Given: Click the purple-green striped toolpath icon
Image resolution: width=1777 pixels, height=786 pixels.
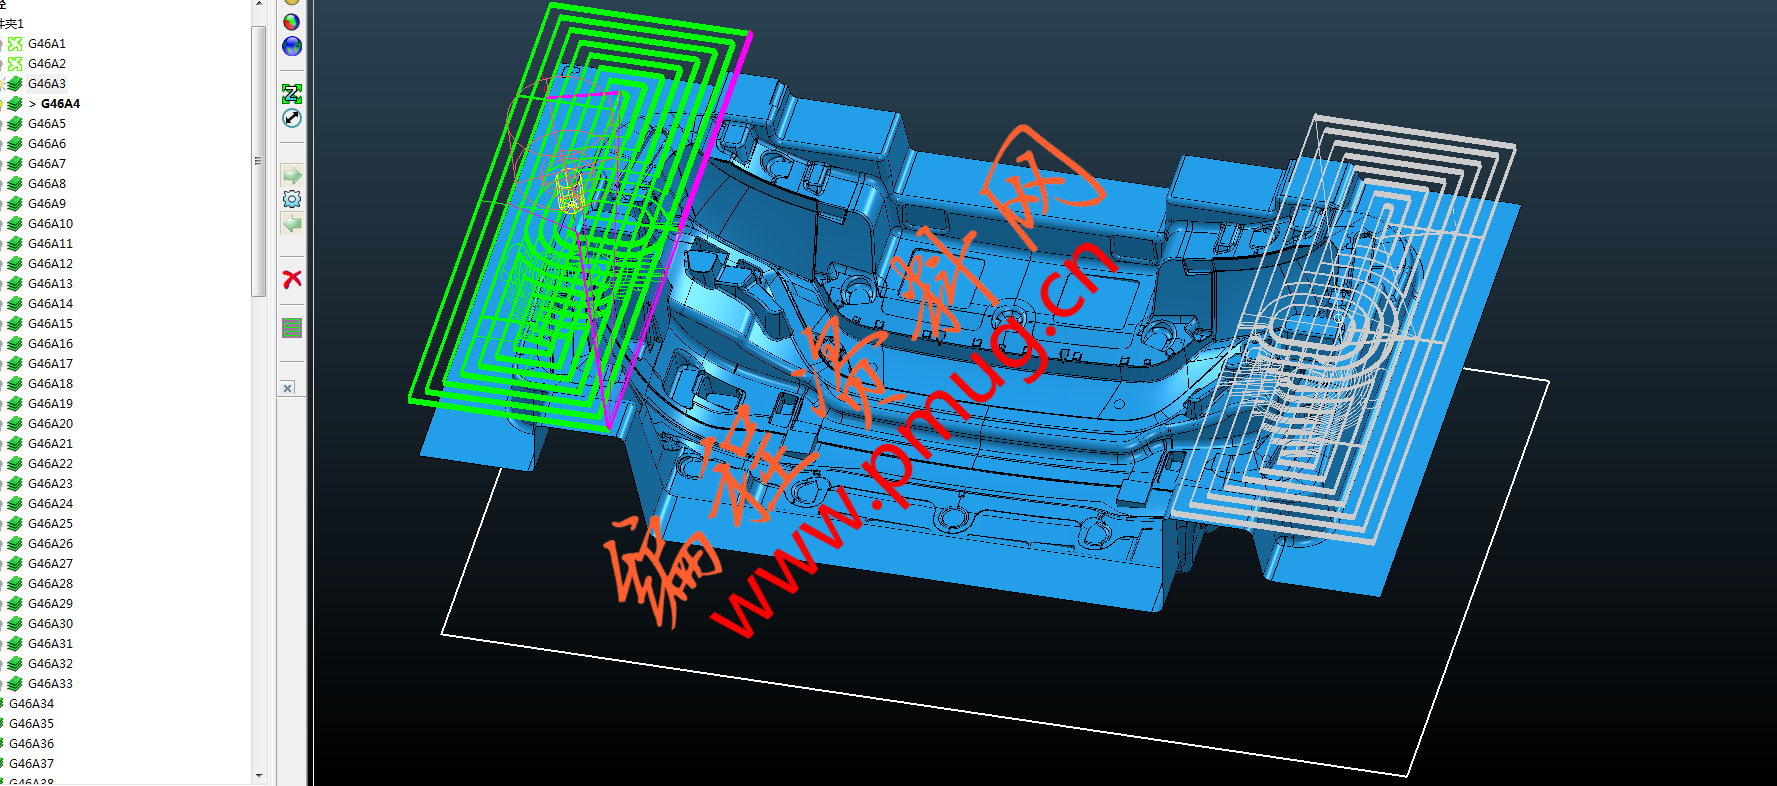Looking at the screenshot, I should click(x=292, y=328).
